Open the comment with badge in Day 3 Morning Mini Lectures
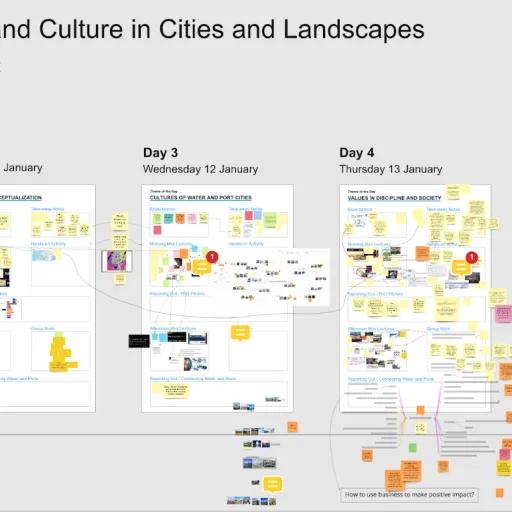 pos(201,267)
